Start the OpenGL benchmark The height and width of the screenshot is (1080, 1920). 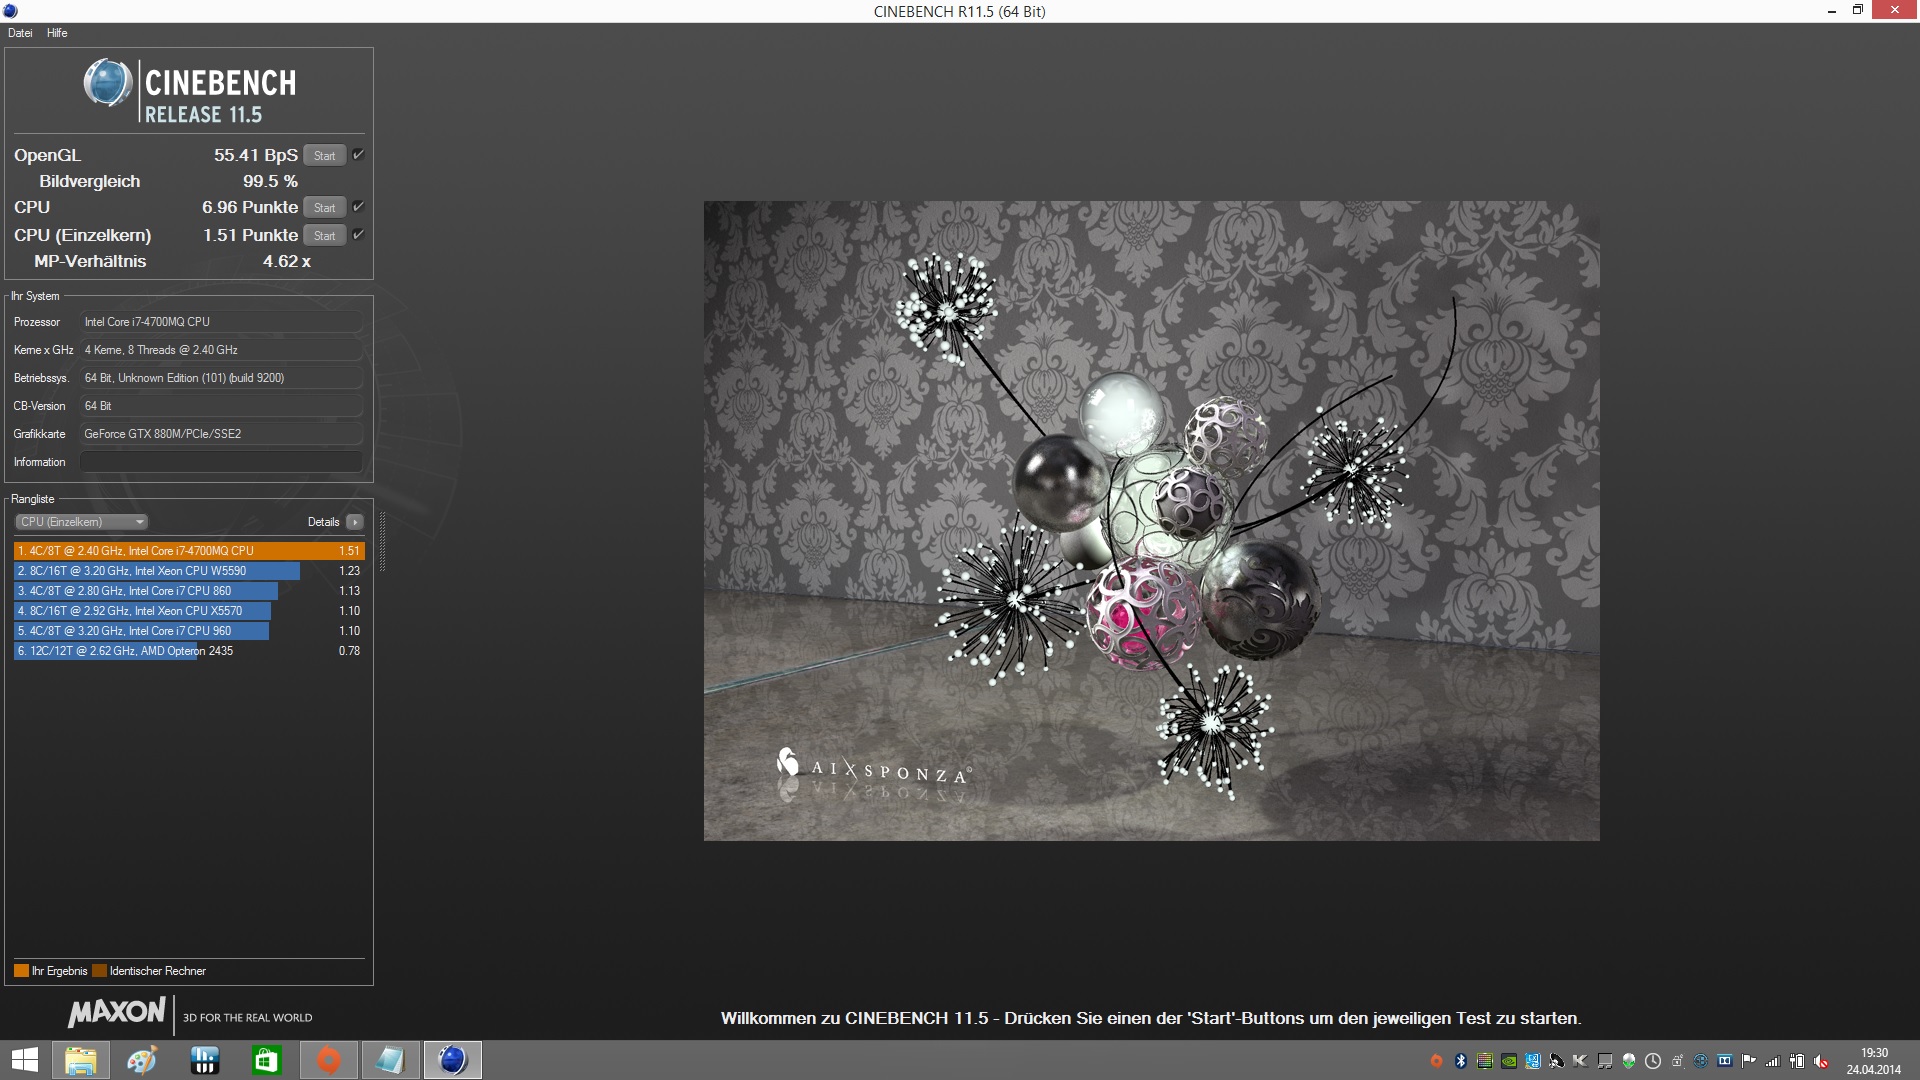(x=324, y=156)
